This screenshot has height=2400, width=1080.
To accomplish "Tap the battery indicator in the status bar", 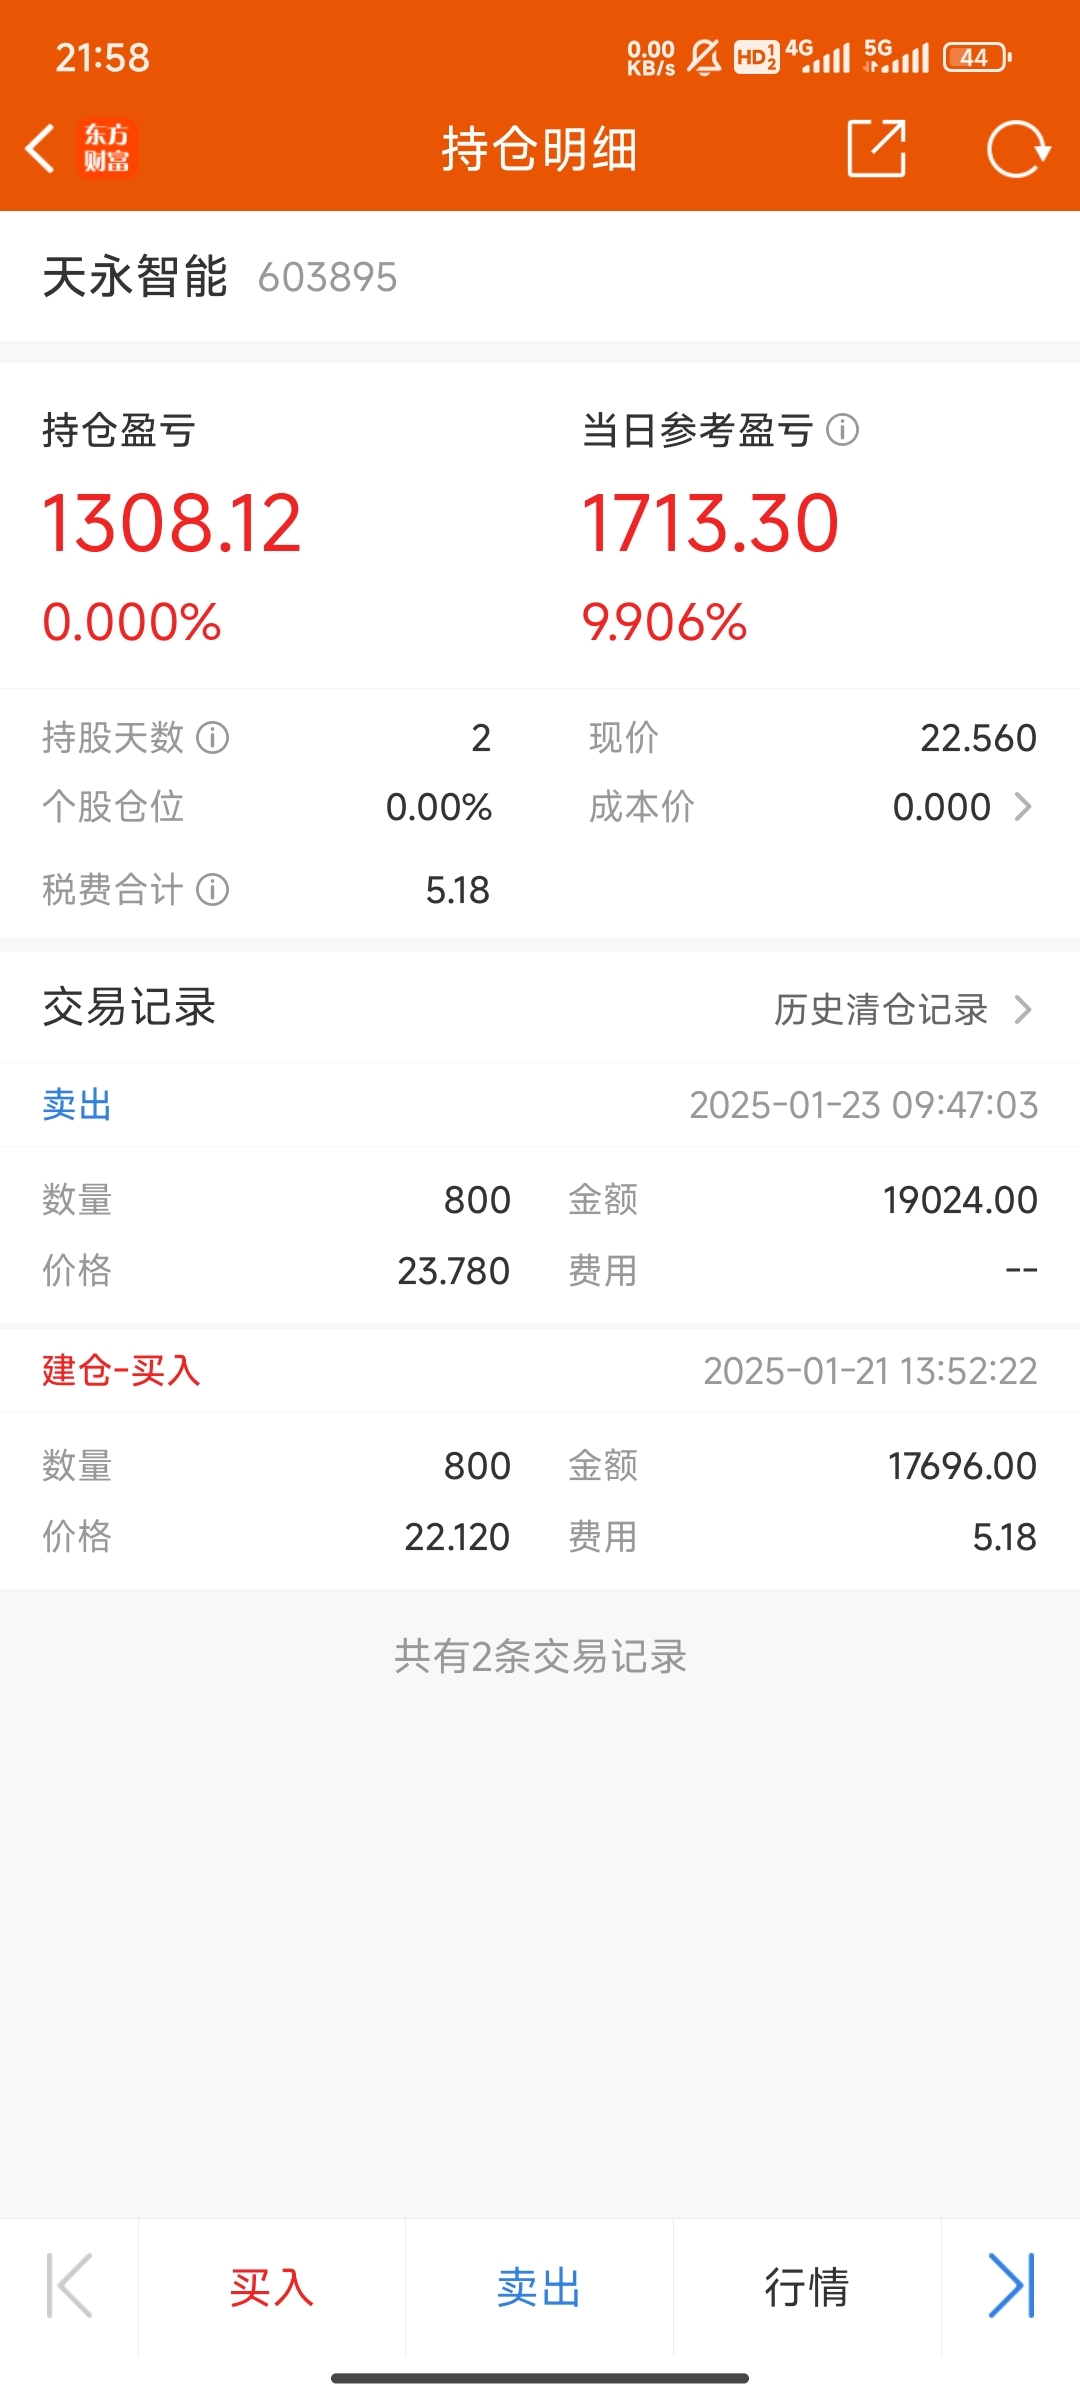I will pos(976,58).
